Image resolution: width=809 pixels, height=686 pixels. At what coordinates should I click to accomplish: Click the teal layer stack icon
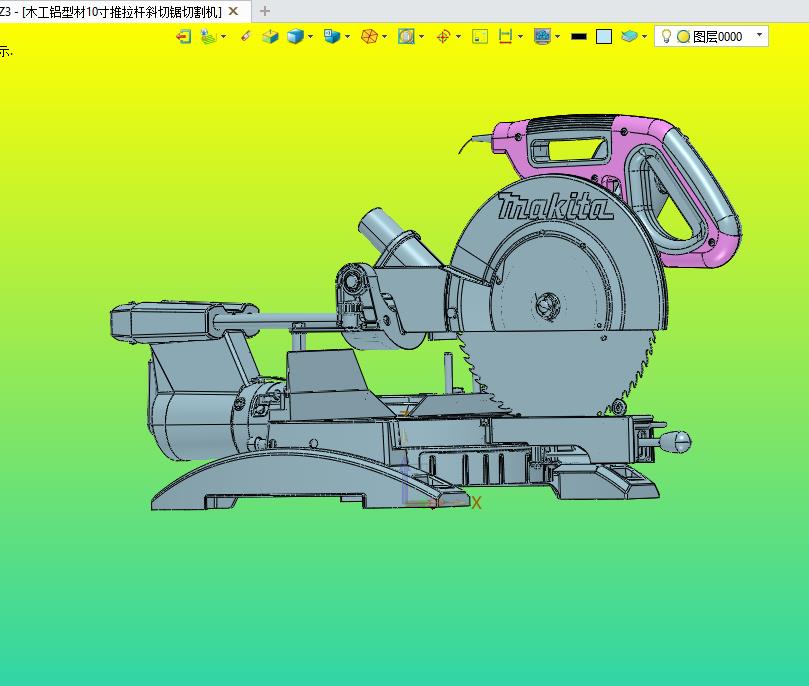(629, 36)
